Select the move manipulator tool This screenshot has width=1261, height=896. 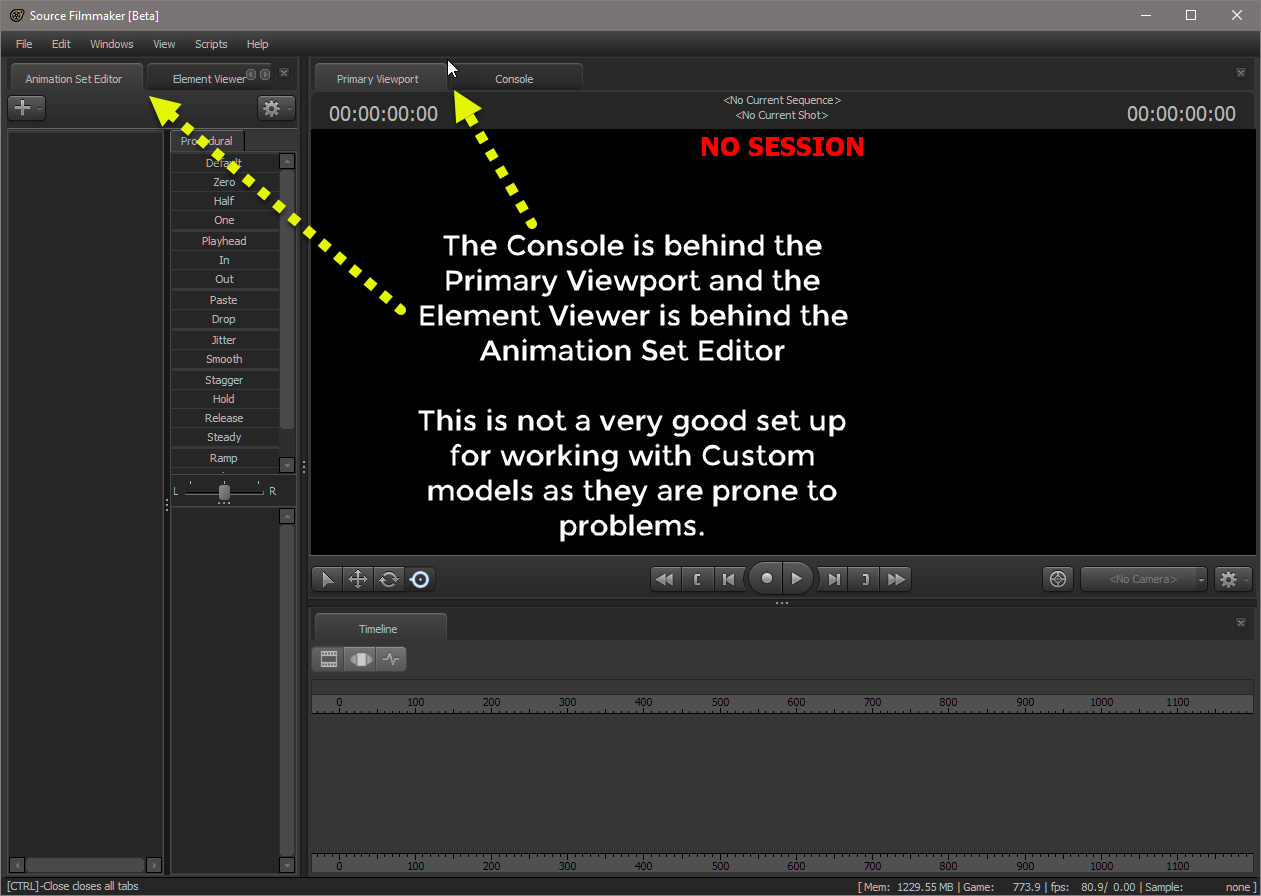[x=357, y=579]
